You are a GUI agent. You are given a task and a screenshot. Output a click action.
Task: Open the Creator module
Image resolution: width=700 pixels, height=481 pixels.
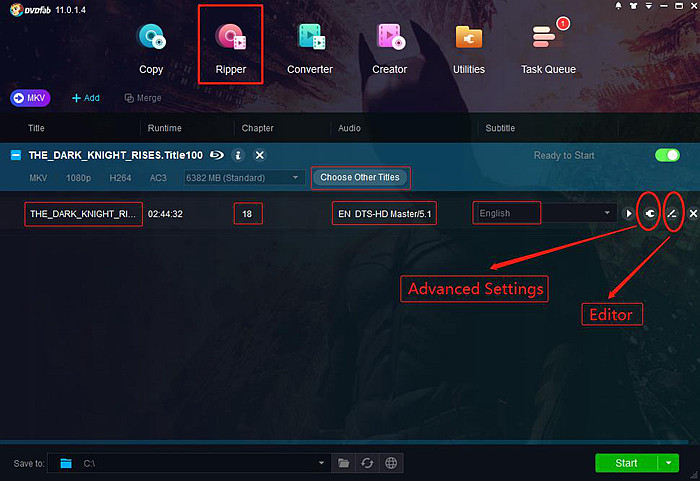(x=390, y=48)
